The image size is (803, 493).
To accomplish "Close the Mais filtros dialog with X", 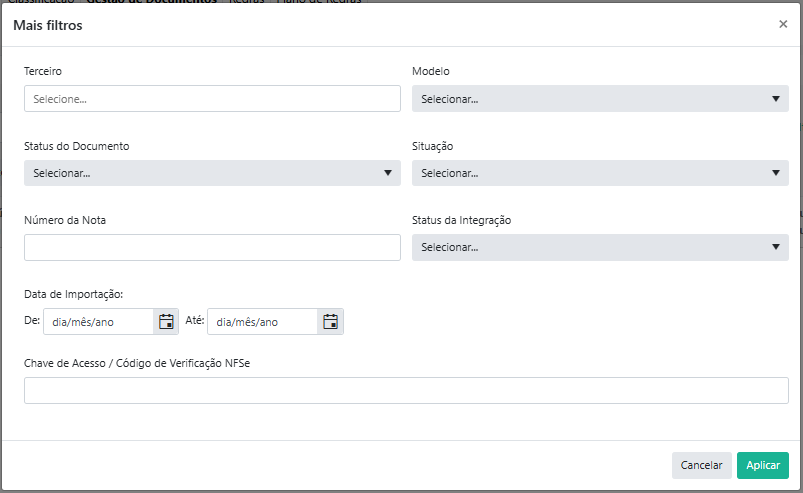I will click(783, 24).
